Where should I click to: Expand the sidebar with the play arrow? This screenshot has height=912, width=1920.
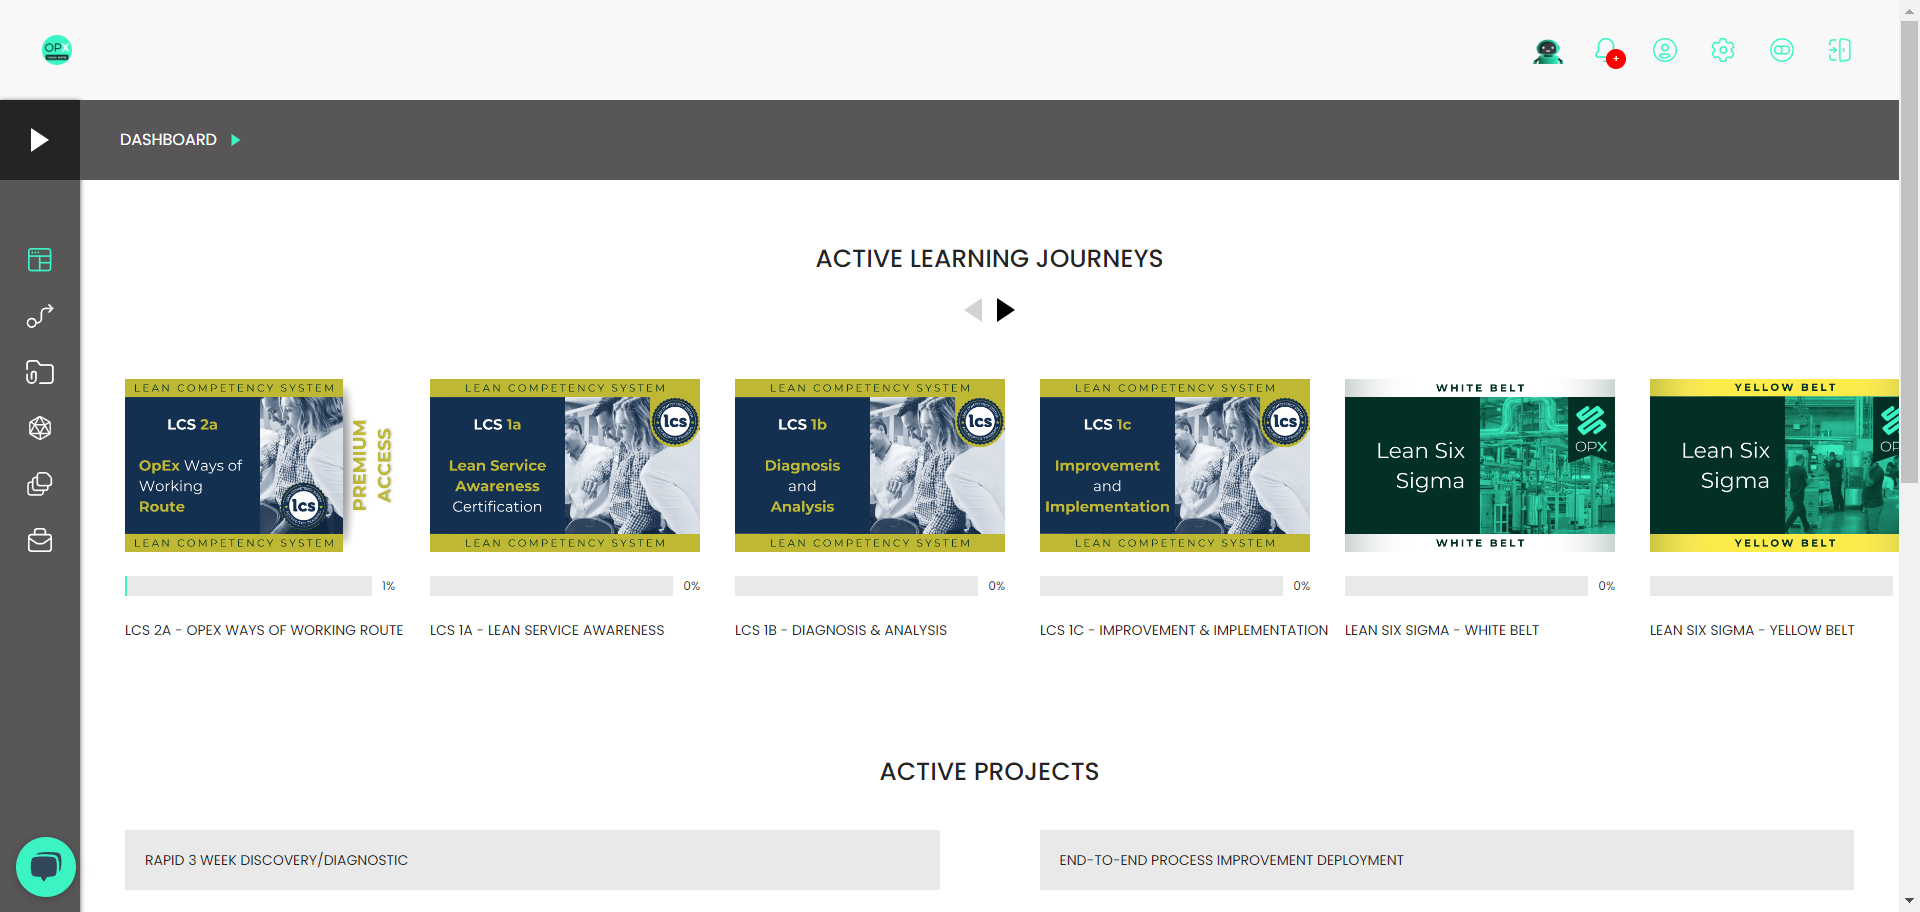40,140
